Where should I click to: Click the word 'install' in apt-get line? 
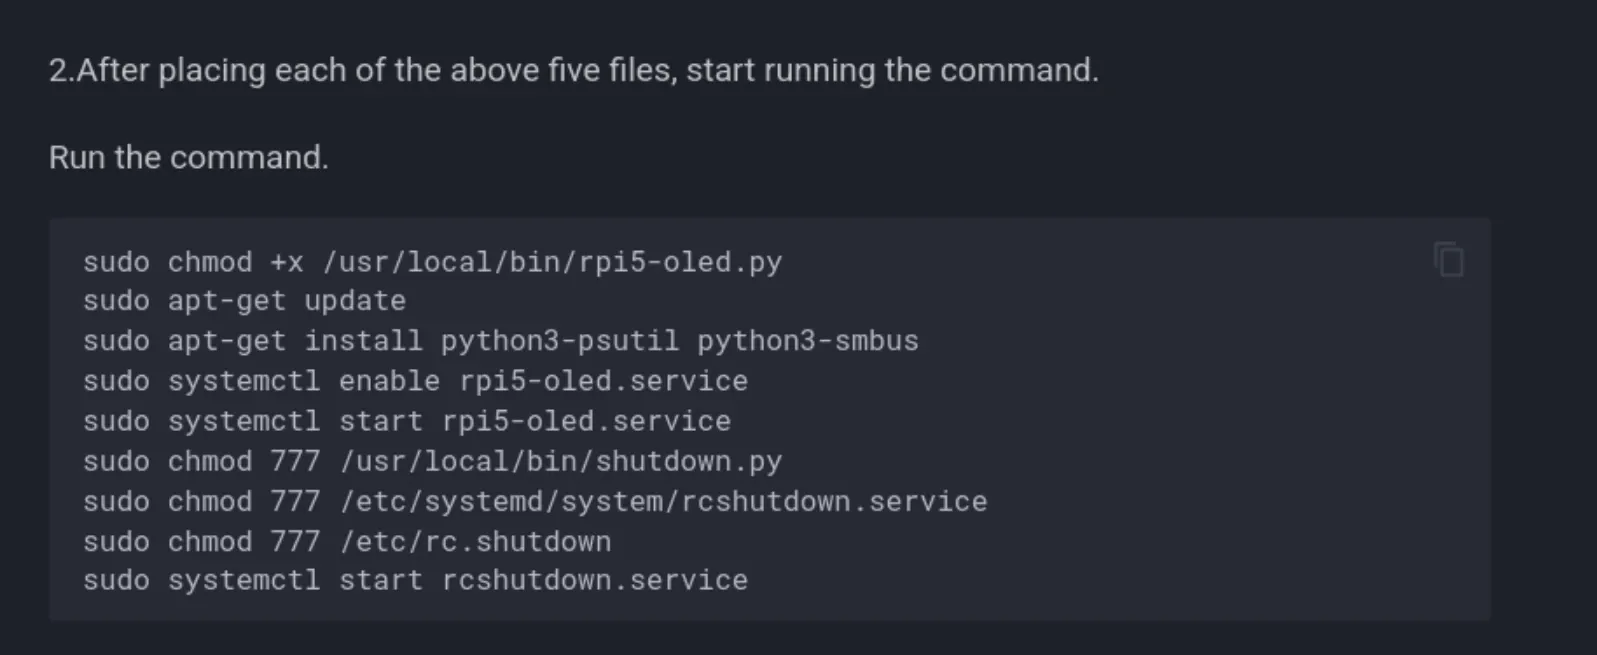coord(363,341)
